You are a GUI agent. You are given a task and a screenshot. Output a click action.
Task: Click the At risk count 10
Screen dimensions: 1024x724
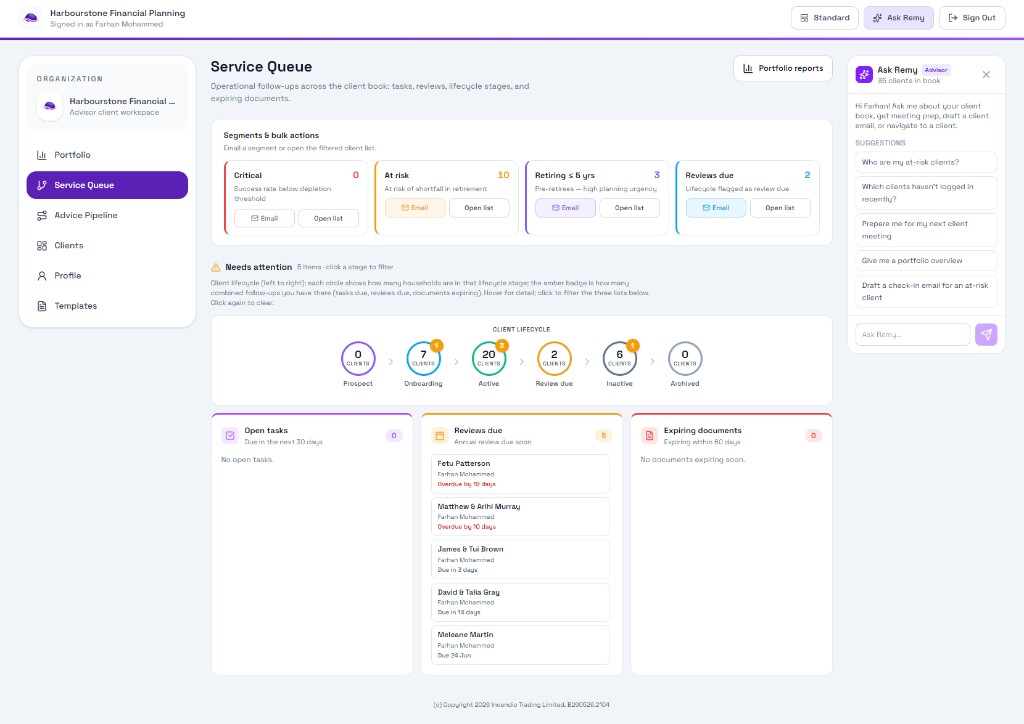point(504,175)
